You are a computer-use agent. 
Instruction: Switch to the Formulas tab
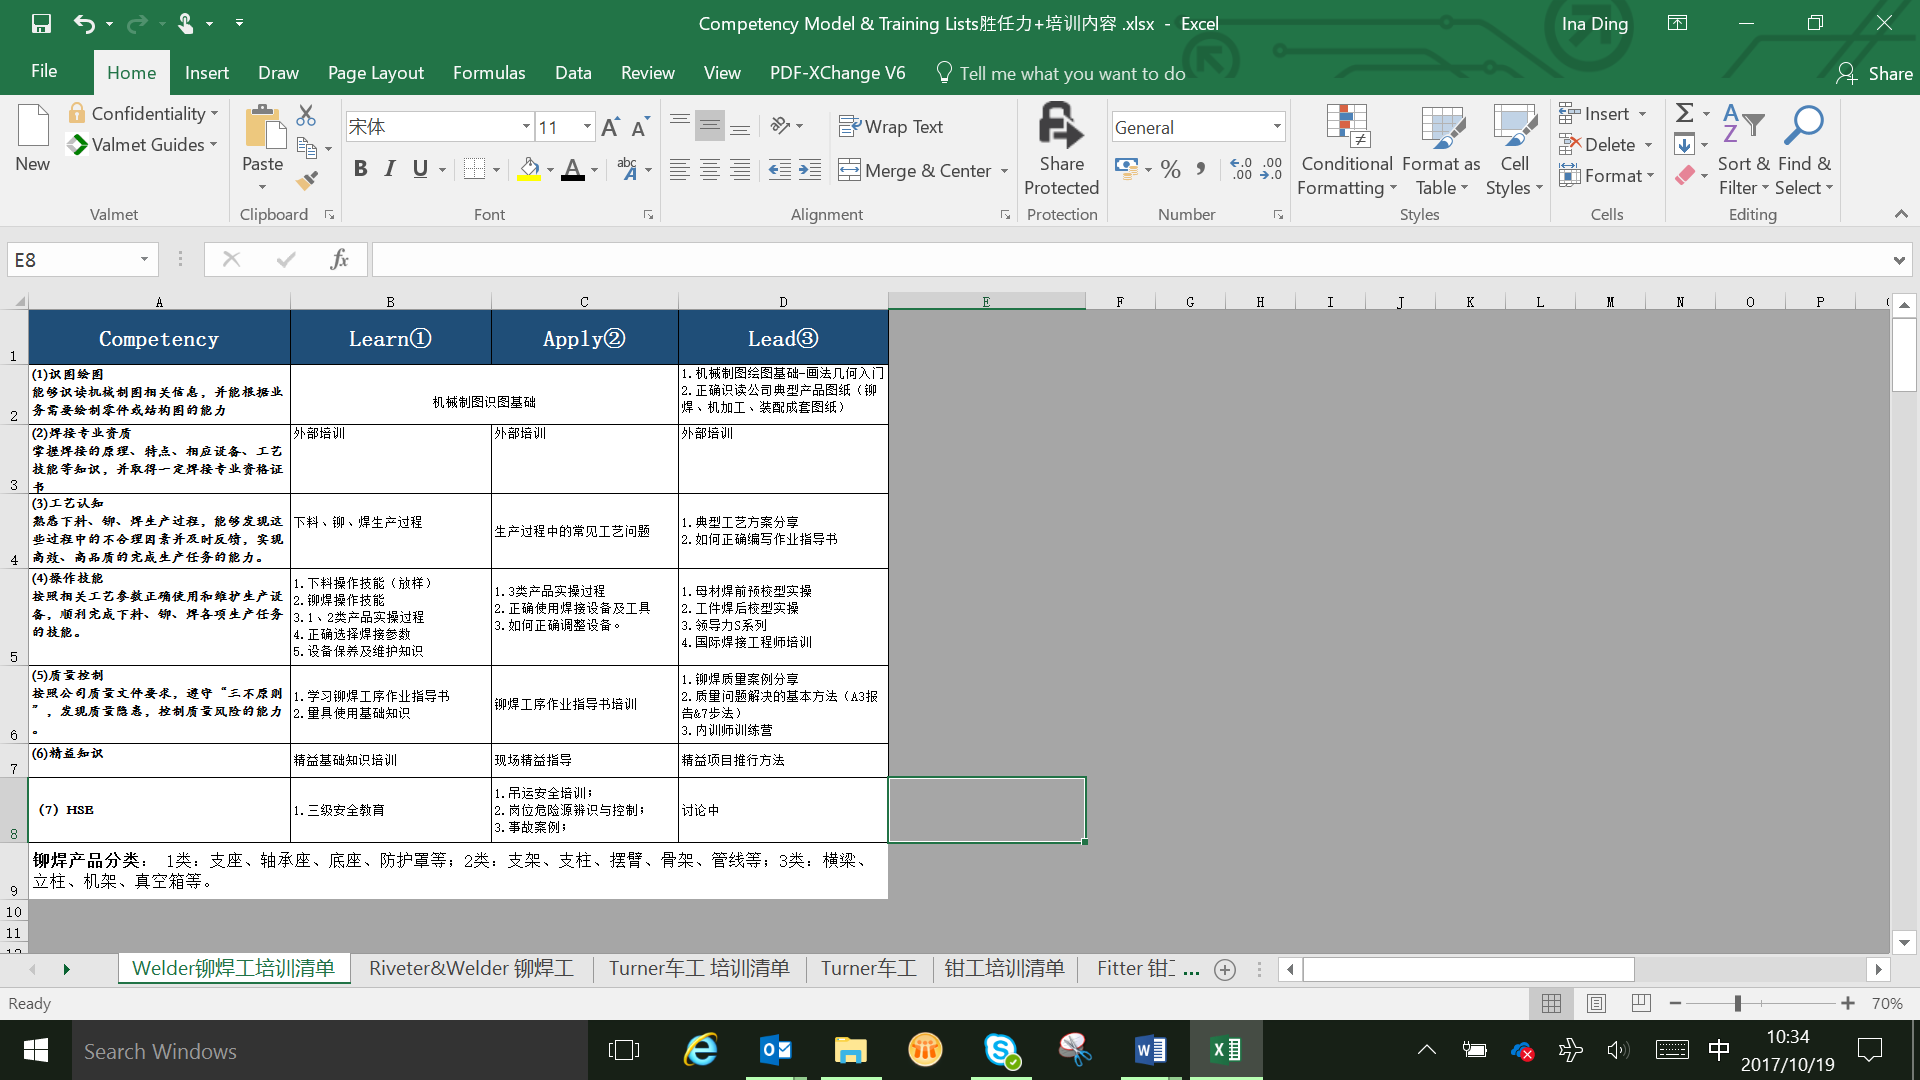point(489,73)
